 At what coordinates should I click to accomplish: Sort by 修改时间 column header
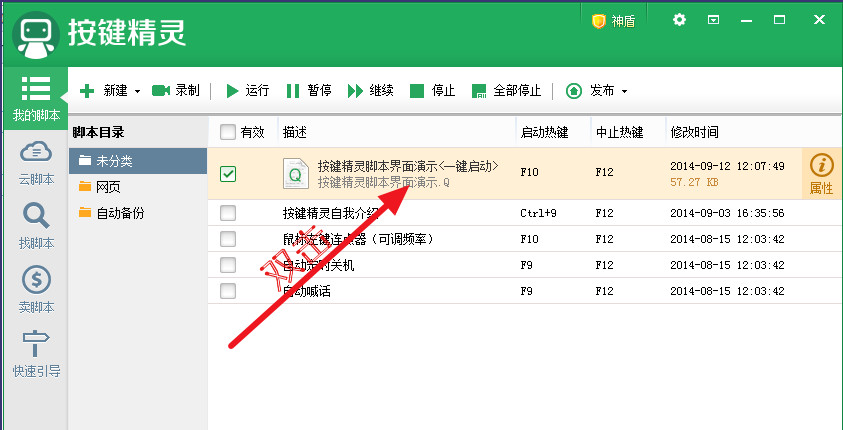pos(694,132)
